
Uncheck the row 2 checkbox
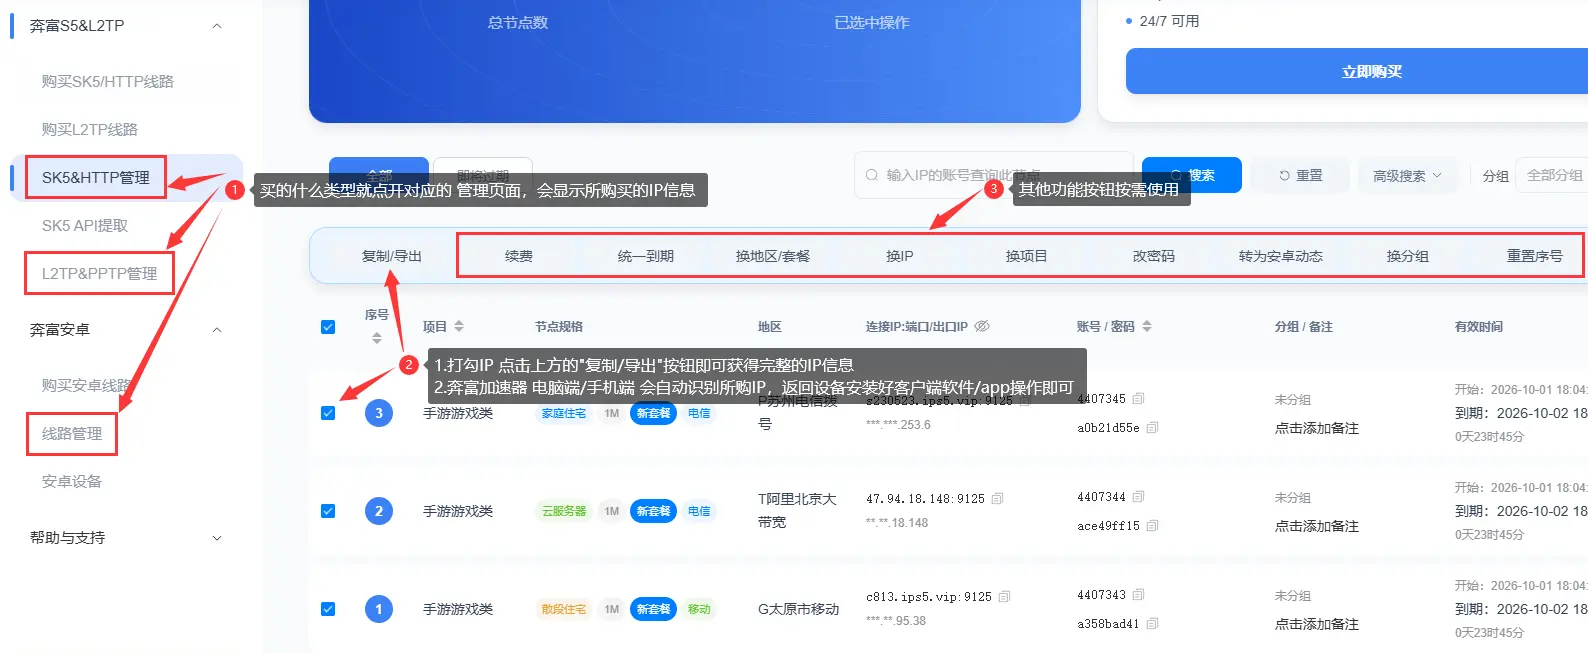click(328, 511)
